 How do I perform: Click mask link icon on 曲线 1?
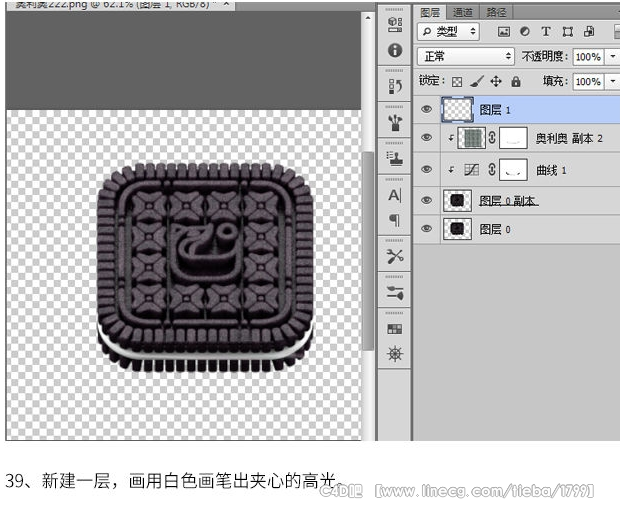coord(492,170)
